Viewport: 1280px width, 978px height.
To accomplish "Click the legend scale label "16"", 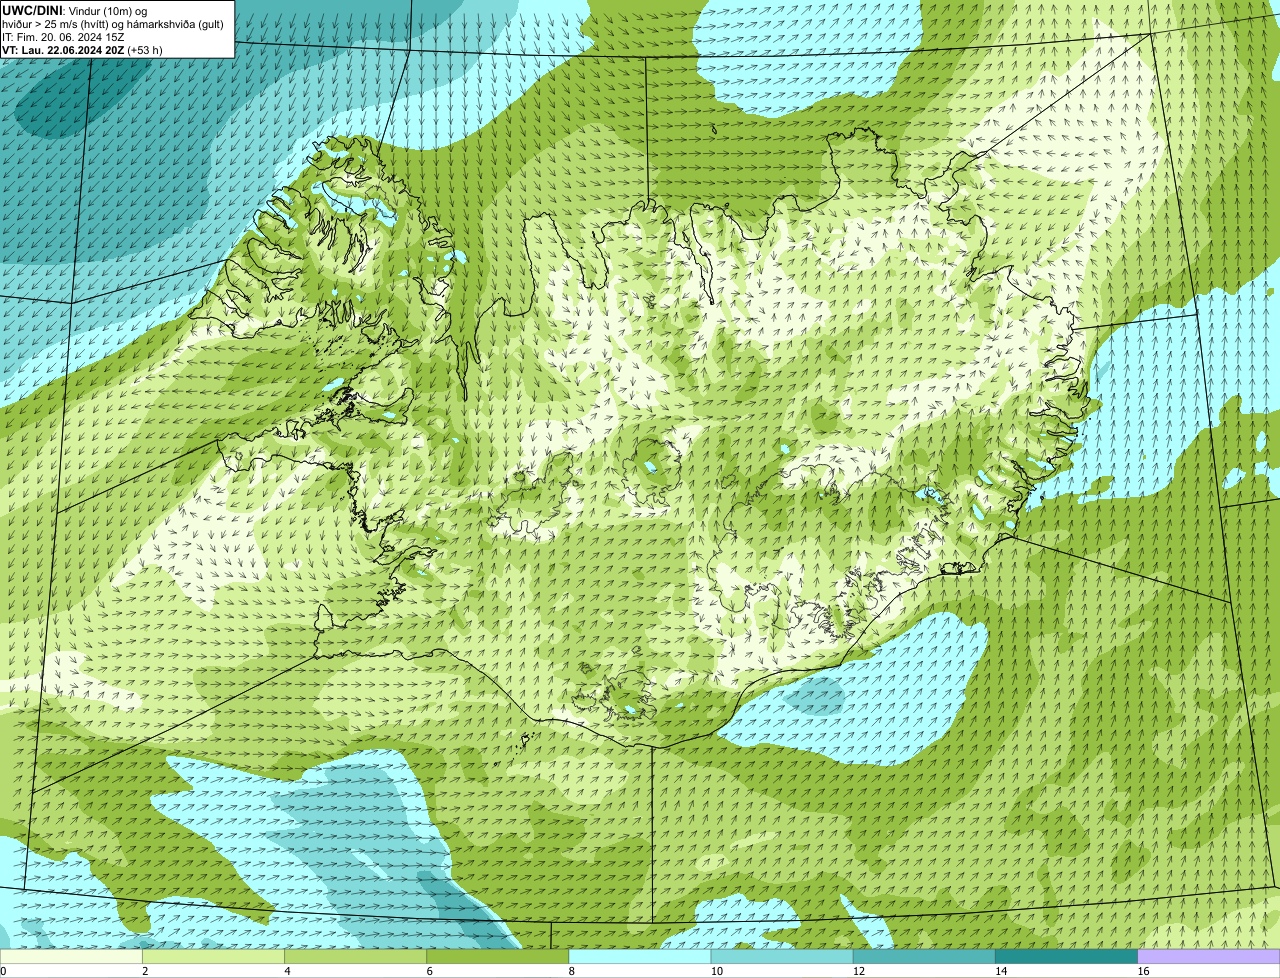I will (1143, 971).
